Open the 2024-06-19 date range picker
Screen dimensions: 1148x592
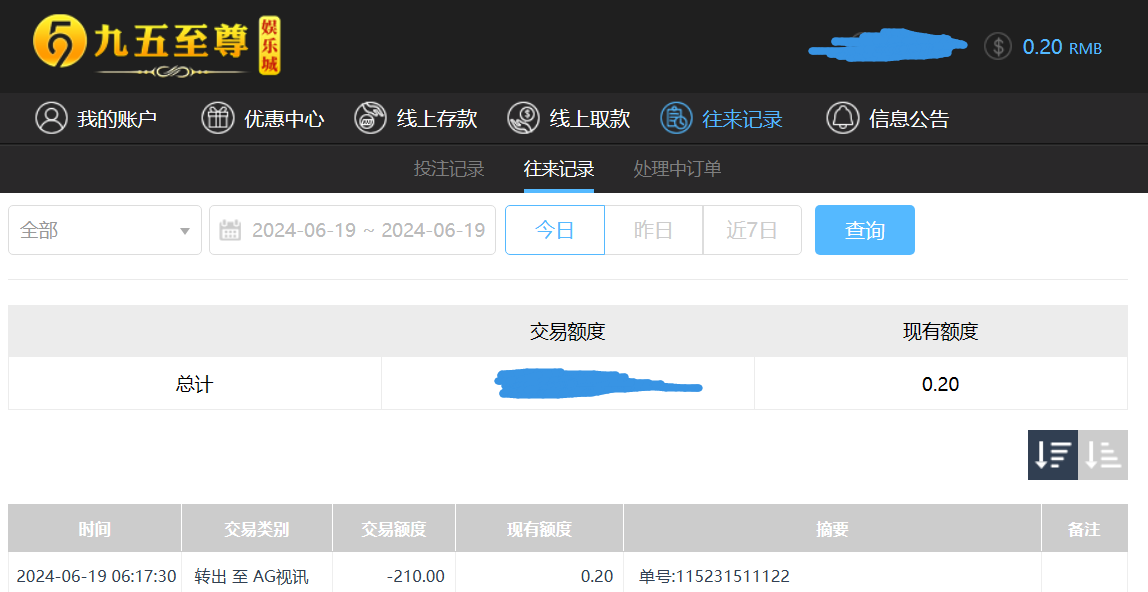tap(368, 230)
